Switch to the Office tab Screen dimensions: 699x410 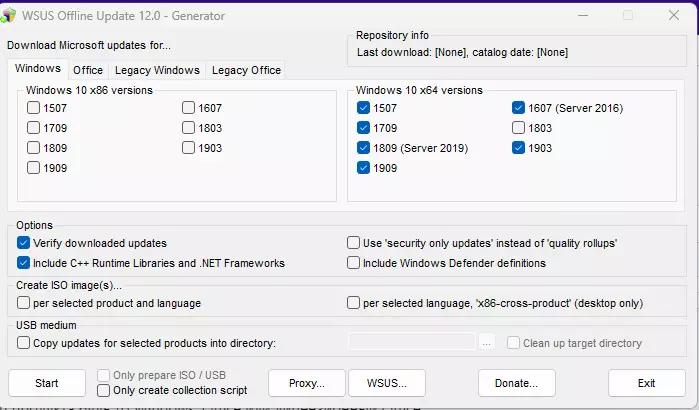click(x=88, y=70)
